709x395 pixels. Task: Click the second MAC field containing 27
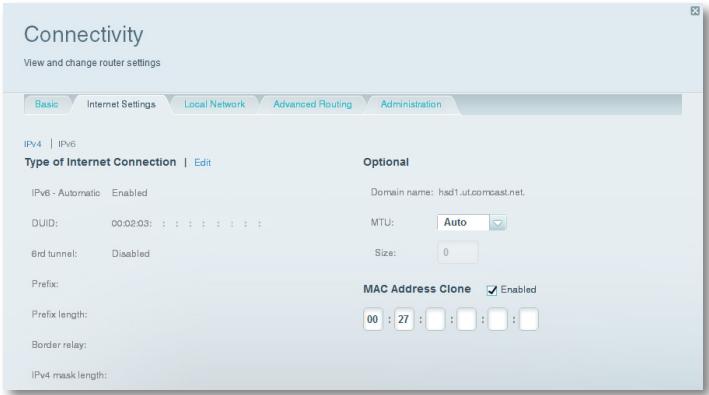404,320
